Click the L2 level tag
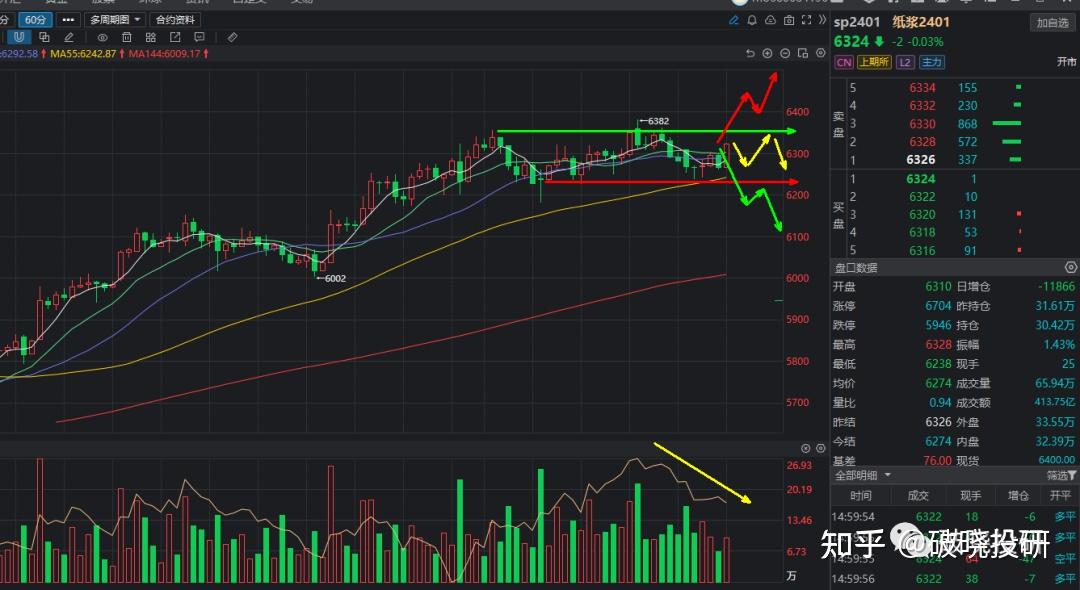 click(x=905, y=62)
